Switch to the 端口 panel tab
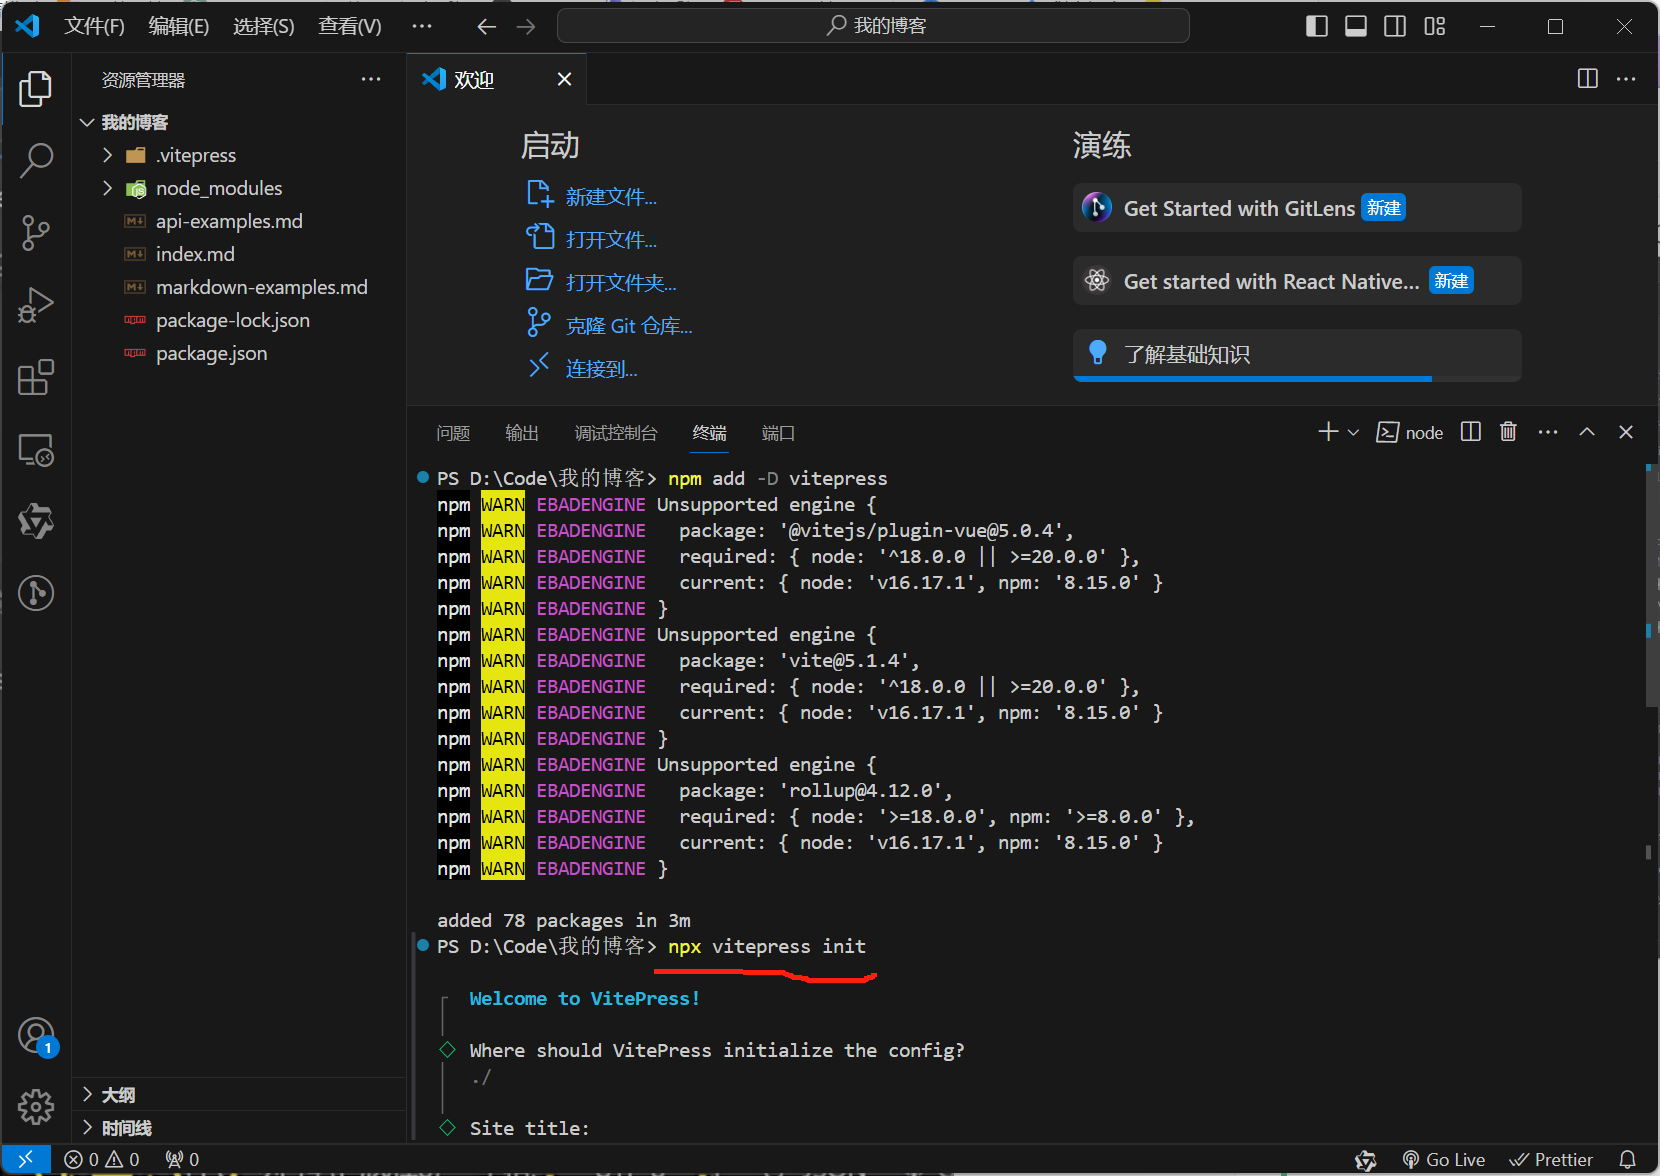This screenshot has width=1660, height=1176. click(x=778, y=433)
